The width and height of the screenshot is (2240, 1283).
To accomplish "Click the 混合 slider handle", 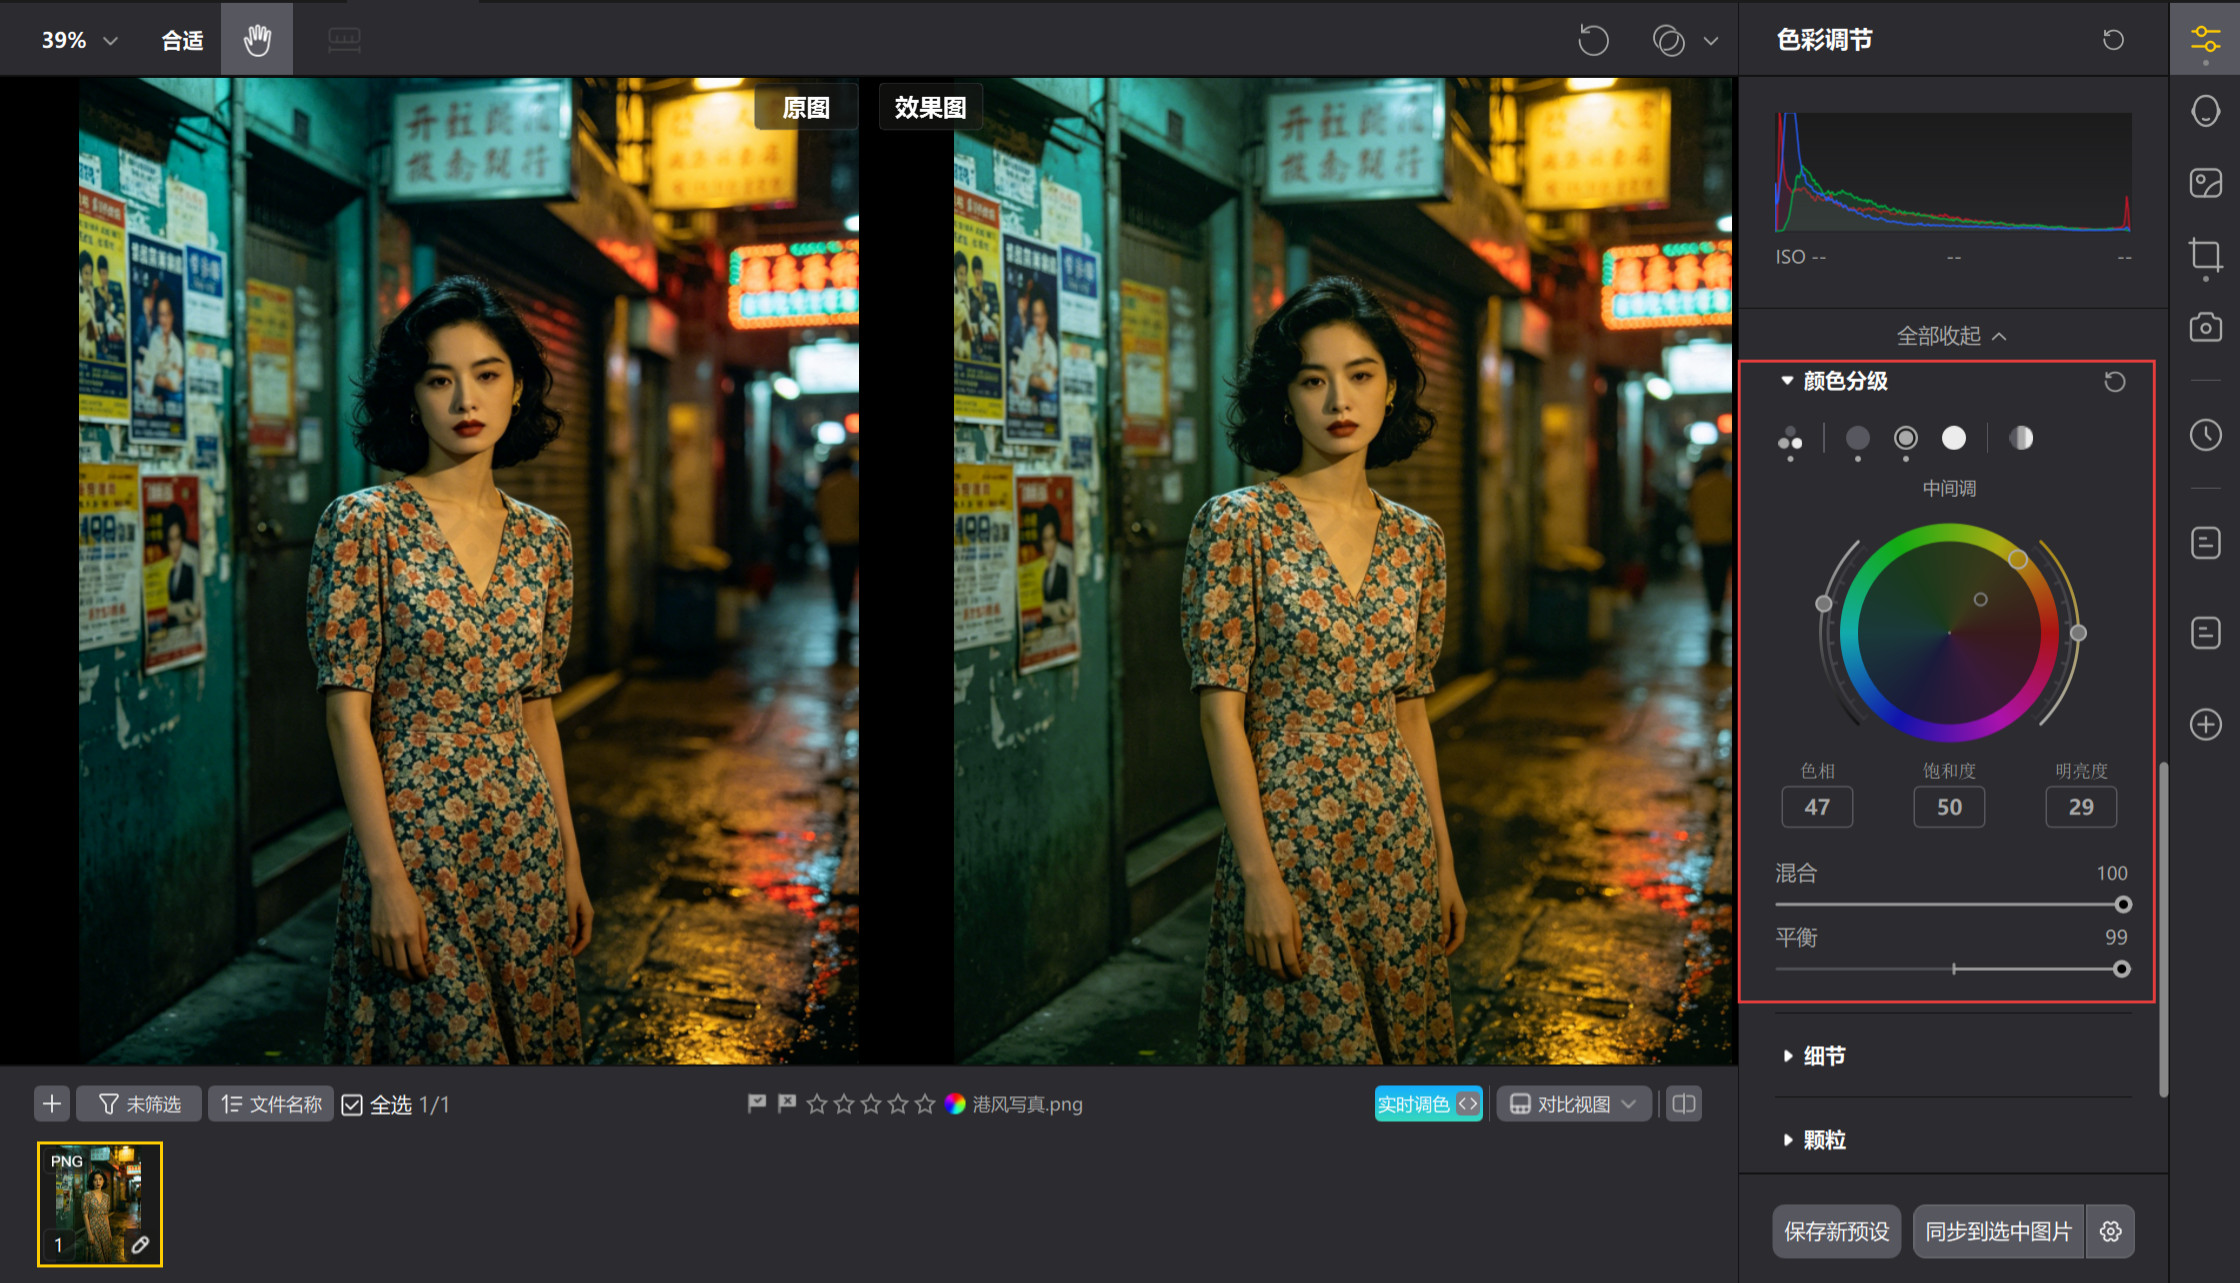I will (x=2122, y=905).
